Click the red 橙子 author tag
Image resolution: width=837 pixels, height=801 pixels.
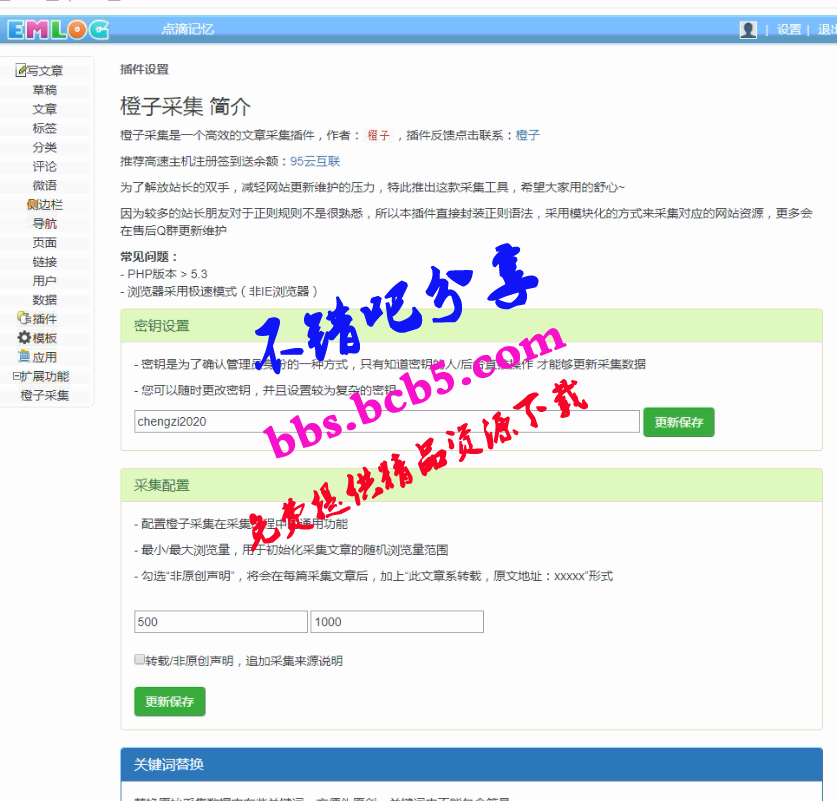tap(378, 136)
